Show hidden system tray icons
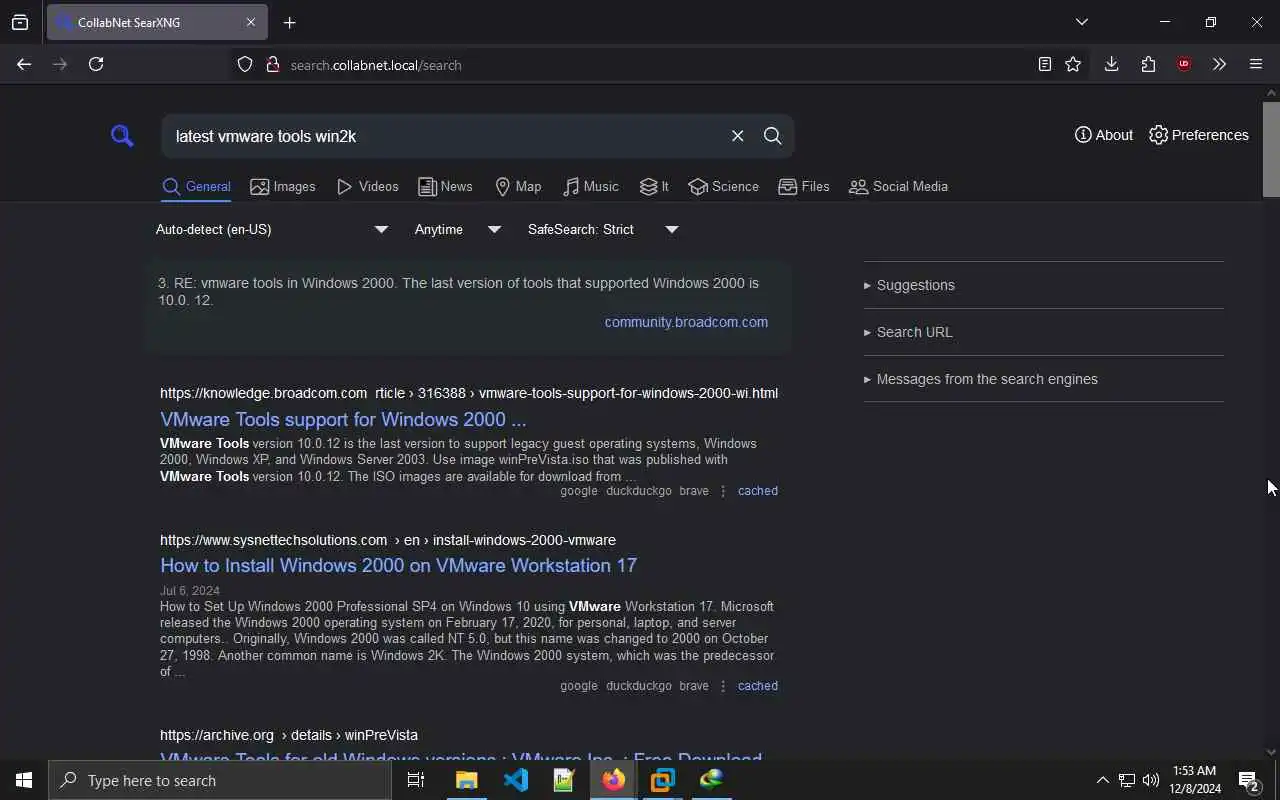1280x800 pixels. tap(1102, 780)
